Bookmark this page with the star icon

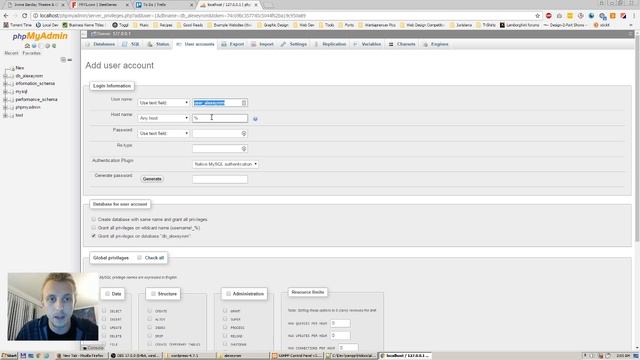point(538,16)
